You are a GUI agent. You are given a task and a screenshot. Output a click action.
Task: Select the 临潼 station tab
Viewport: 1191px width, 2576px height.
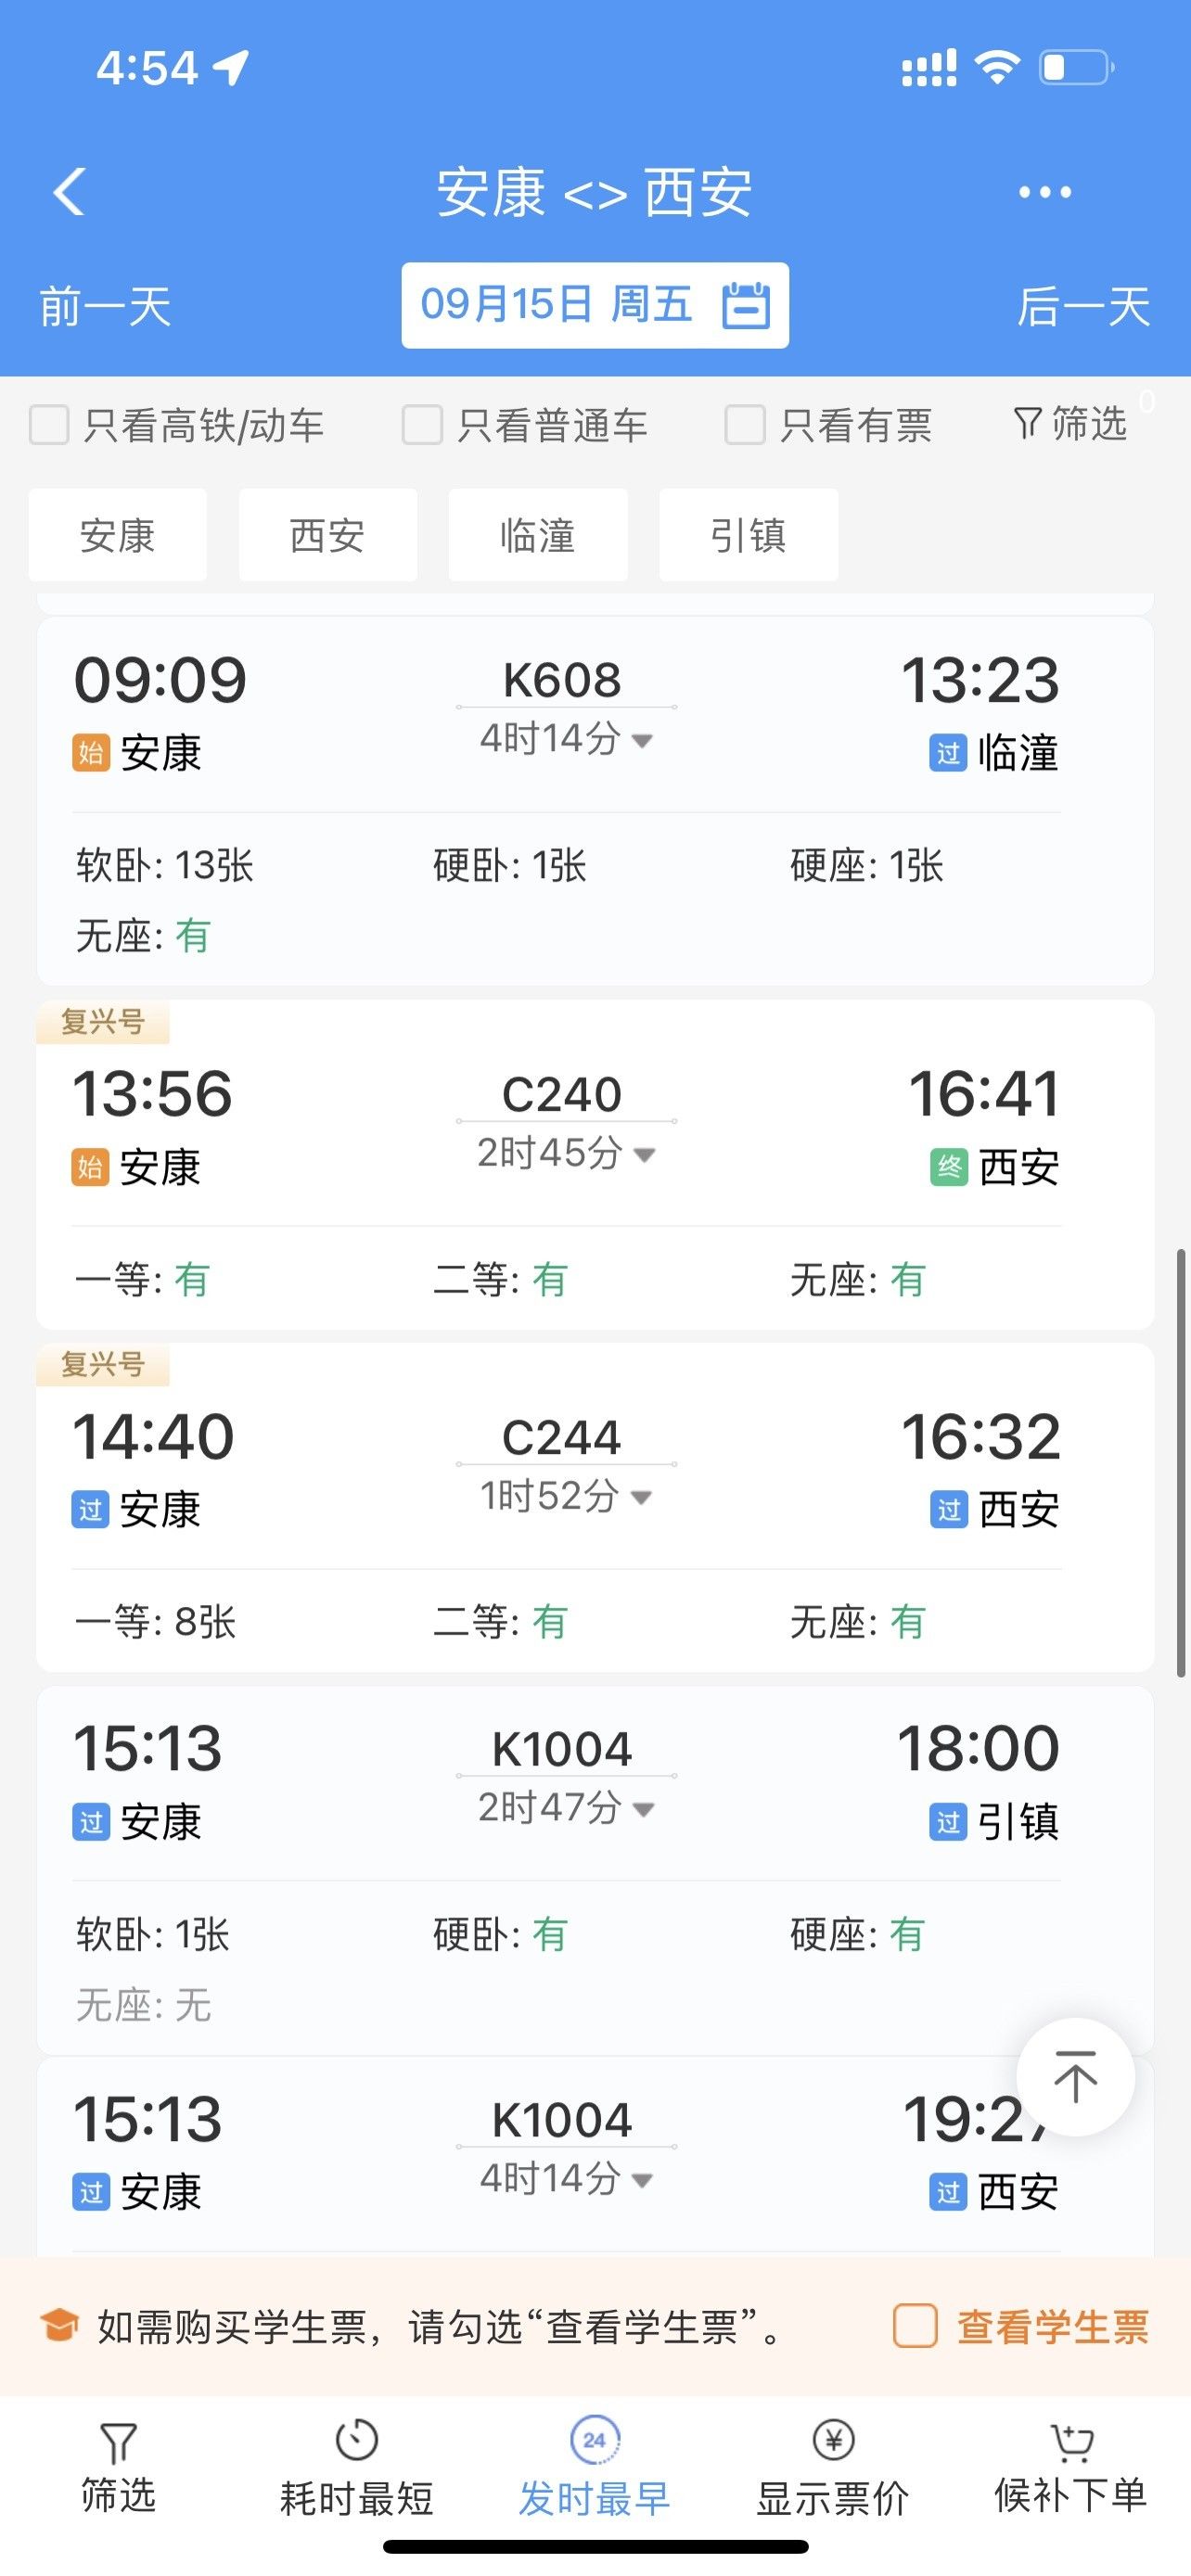click(x=538, y=535)
